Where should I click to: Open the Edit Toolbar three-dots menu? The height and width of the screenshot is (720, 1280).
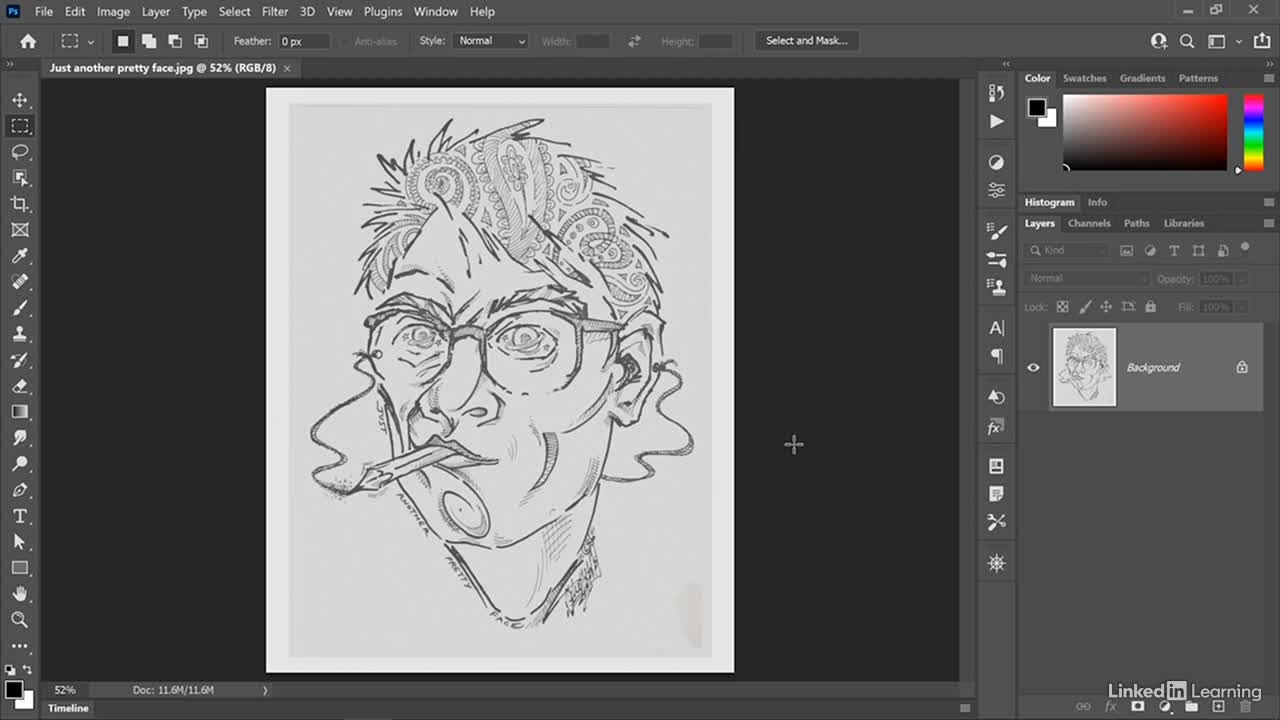[x=20, y=646]
